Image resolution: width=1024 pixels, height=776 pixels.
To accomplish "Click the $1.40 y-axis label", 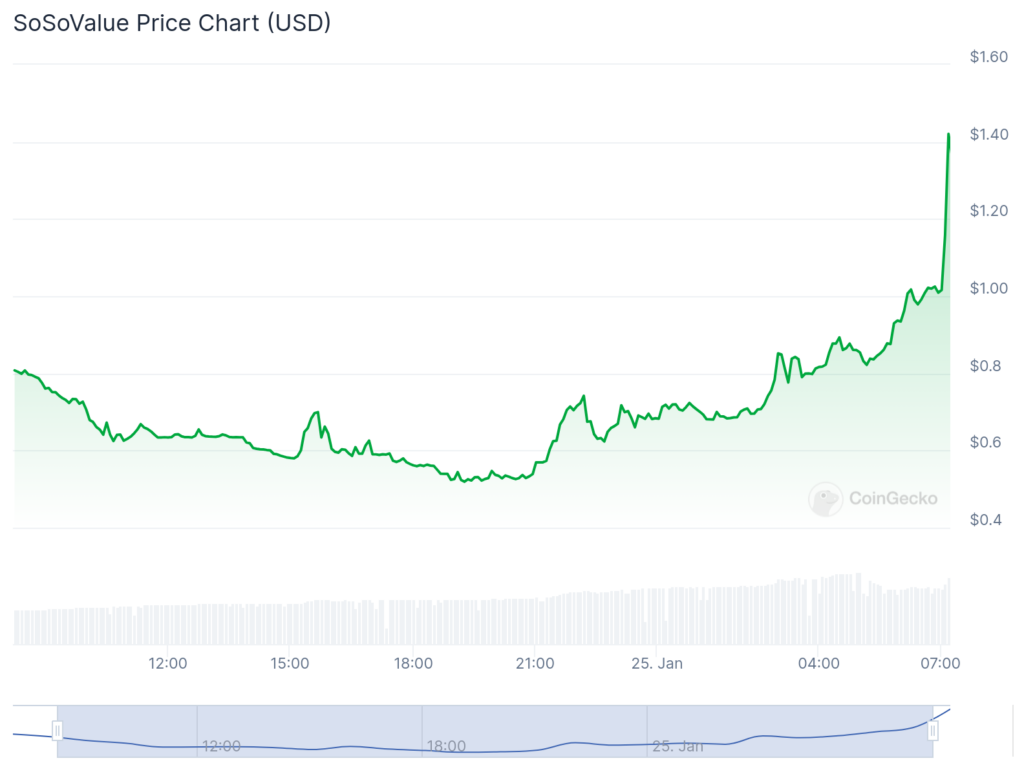I will pyautogui.click(x=988, y=135).
